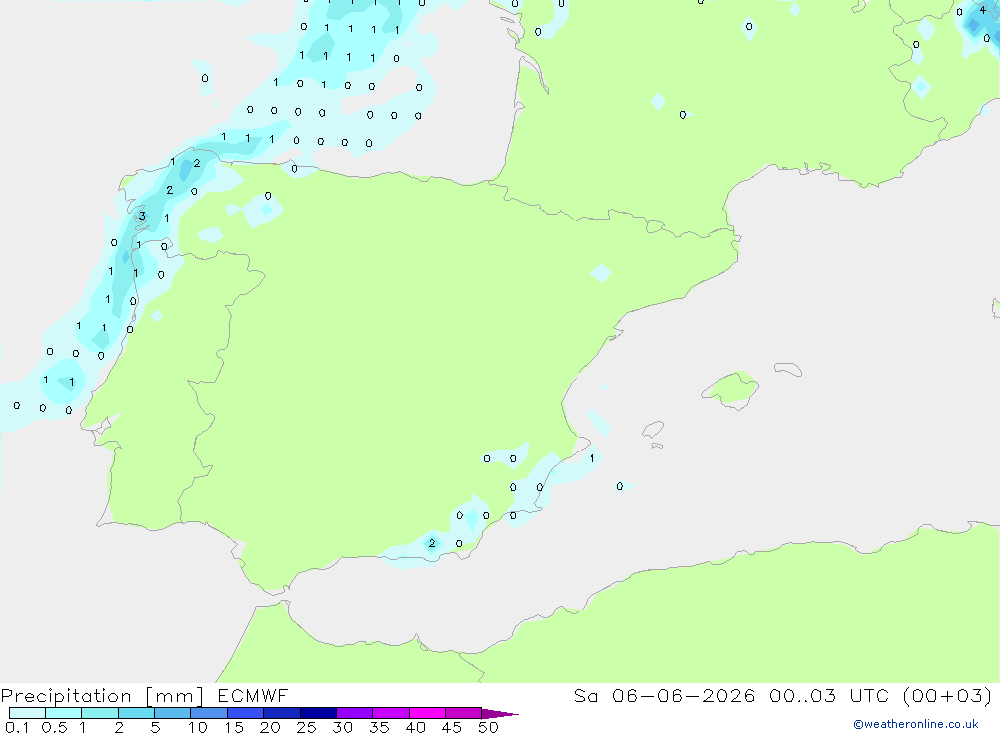
Task: Choose the 15–20 mm legend color box
Action: pyautogui.click(x=246, y=713)
